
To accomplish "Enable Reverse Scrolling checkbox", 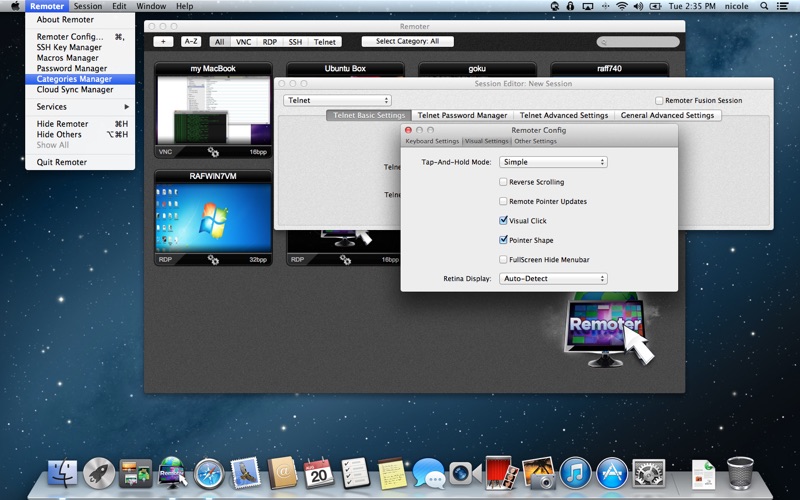I will pos(503,182).
